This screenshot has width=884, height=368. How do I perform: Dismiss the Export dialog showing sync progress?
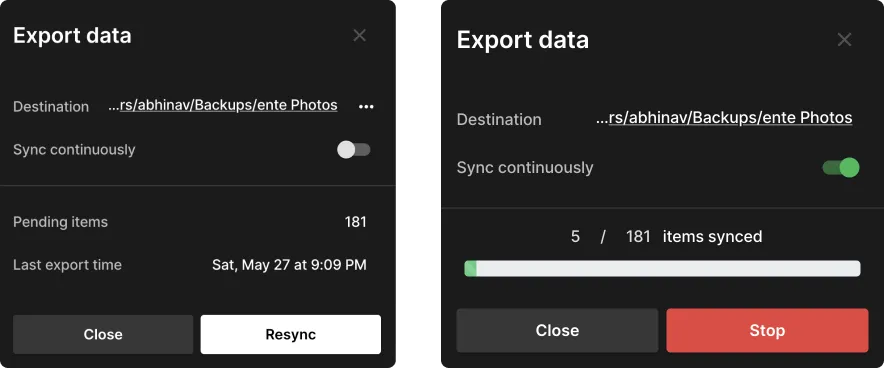tap(844, 39)
